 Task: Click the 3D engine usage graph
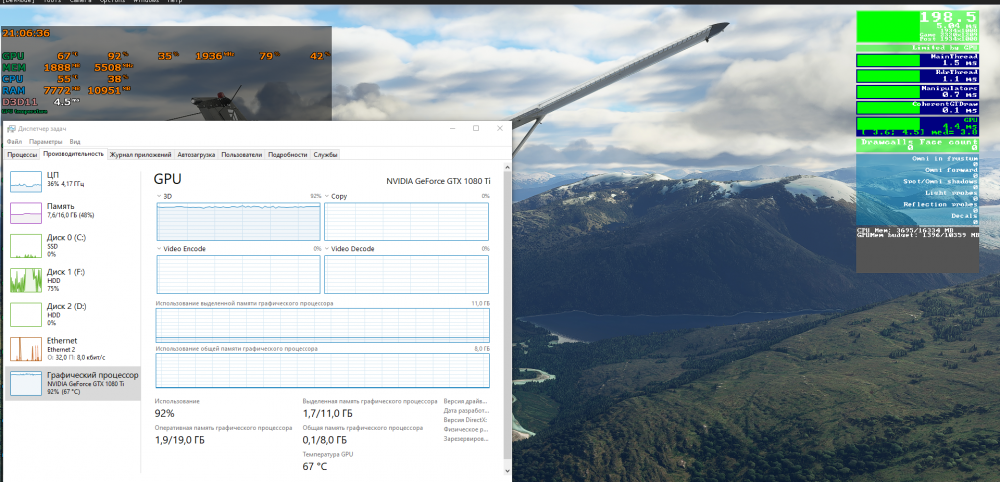click(x=239, y=221)
